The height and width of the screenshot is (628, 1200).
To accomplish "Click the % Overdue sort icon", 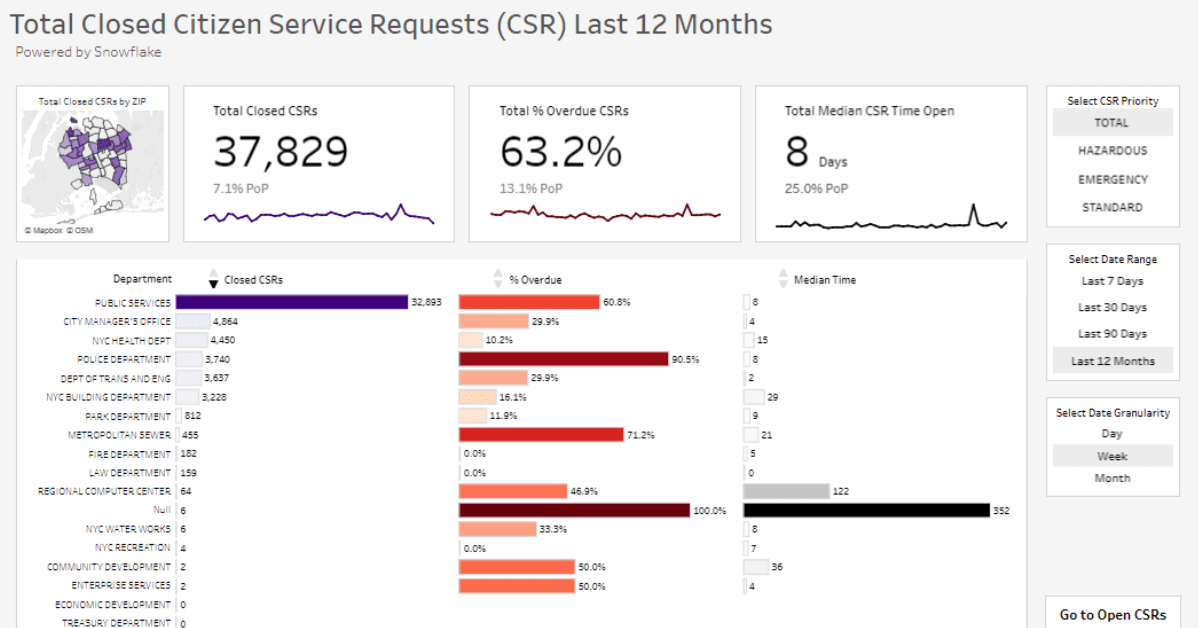I will (498, 279).
